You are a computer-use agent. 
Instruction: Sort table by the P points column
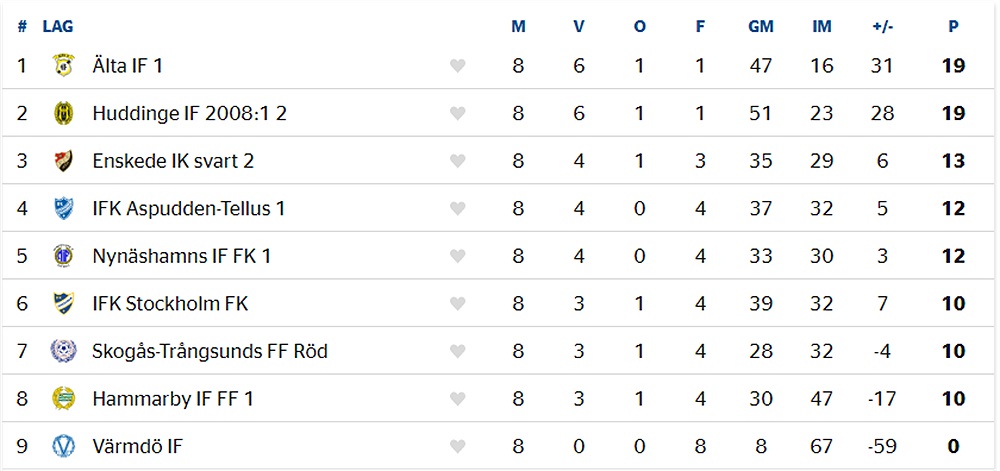tap(953, 26)
